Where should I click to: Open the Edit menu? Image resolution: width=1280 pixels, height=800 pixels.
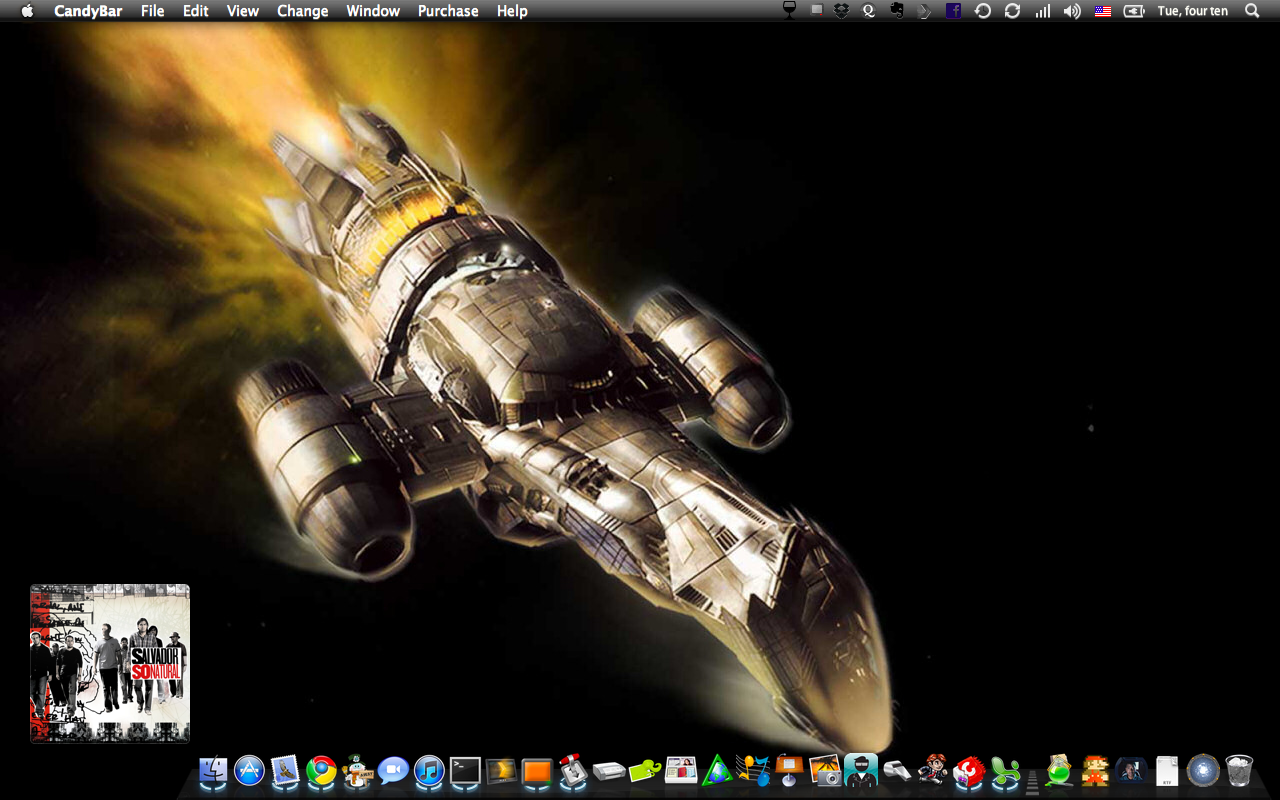(x=196, y=11)
